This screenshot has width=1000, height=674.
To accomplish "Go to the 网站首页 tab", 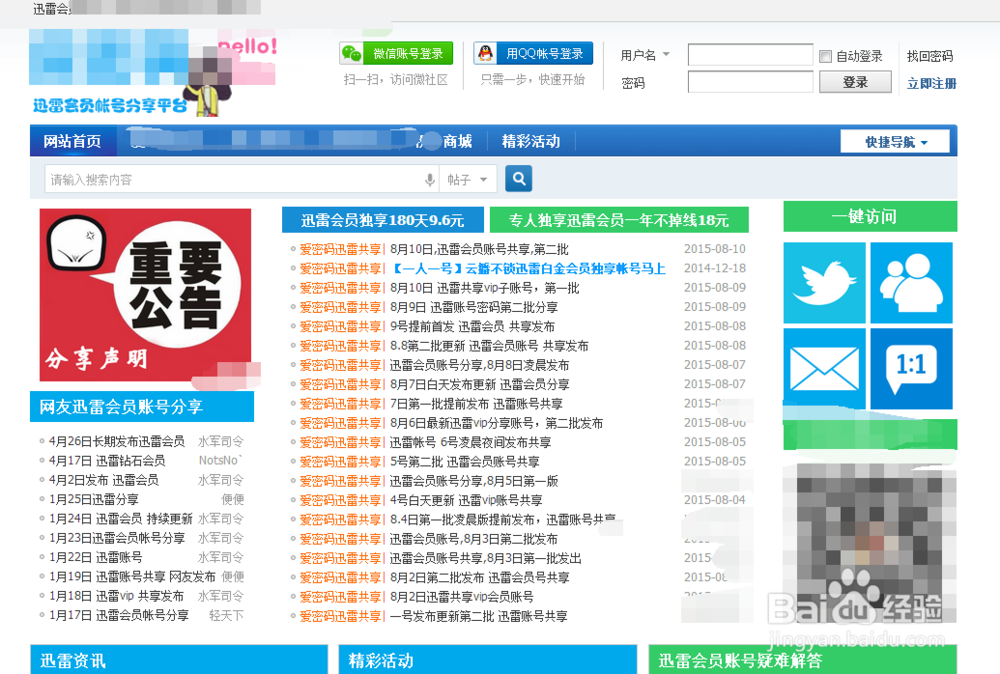I will [x=73, y=141].
